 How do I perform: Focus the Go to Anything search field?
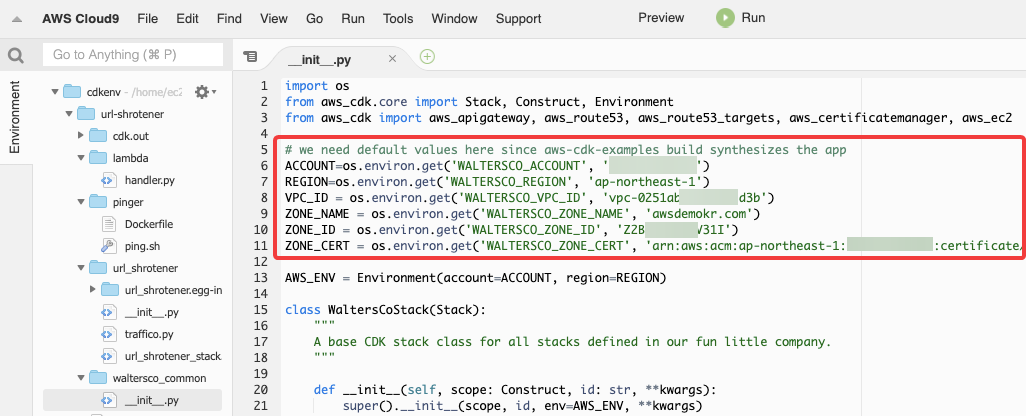tap(133, 55)
